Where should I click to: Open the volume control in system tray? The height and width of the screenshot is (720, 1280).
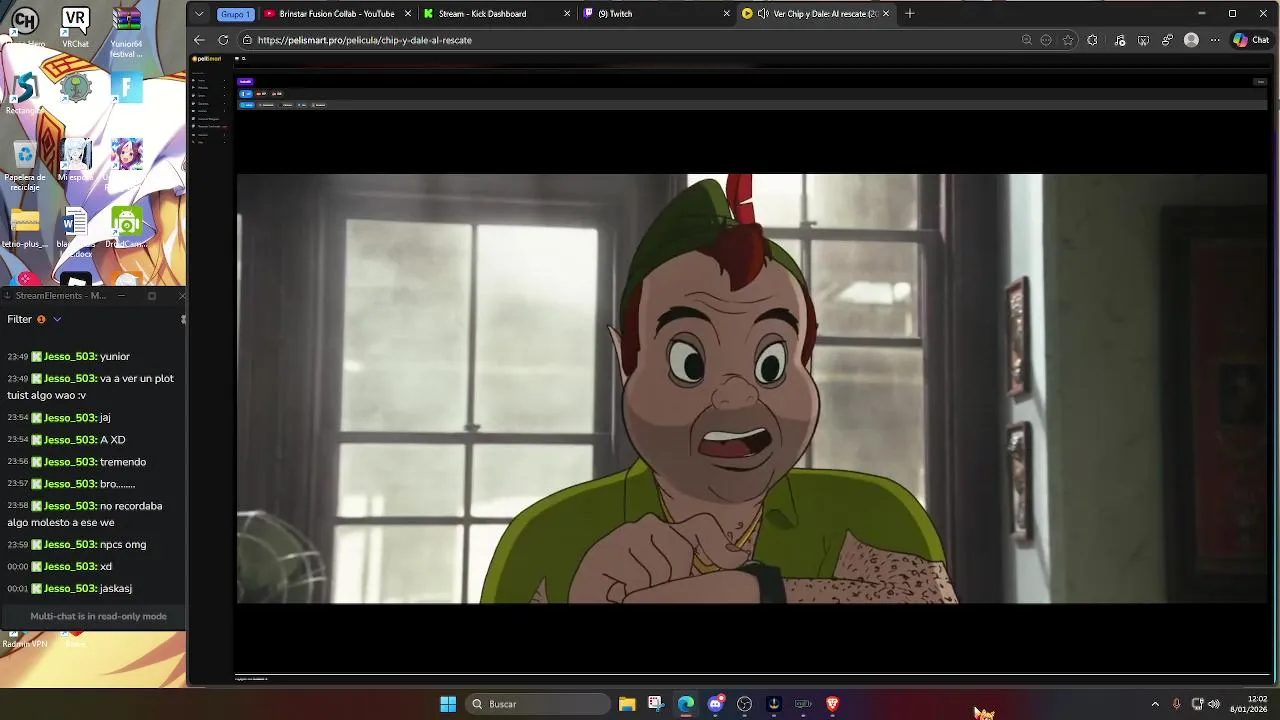pos(1214,704)
